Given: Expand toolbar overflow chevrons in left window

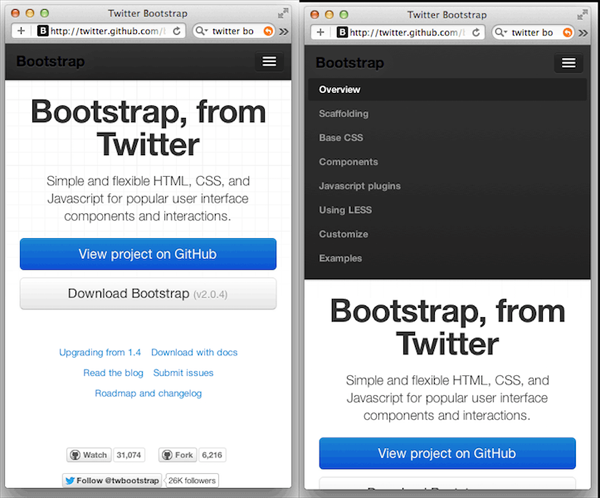Looking at the screenshot, I should pyautogui.click(x=284, y=31).
